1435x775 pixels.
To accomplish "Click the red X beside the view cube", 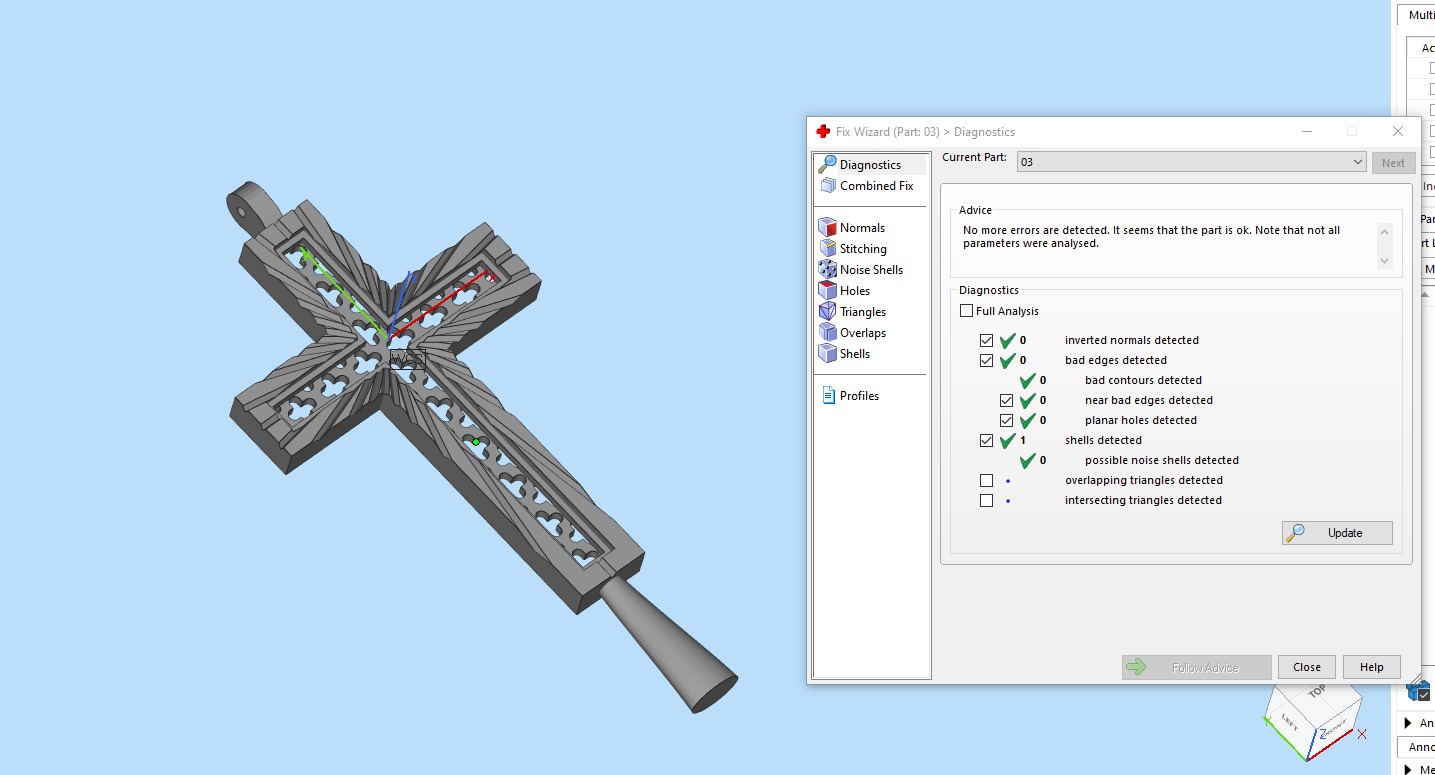I will tap(1362, 734).
